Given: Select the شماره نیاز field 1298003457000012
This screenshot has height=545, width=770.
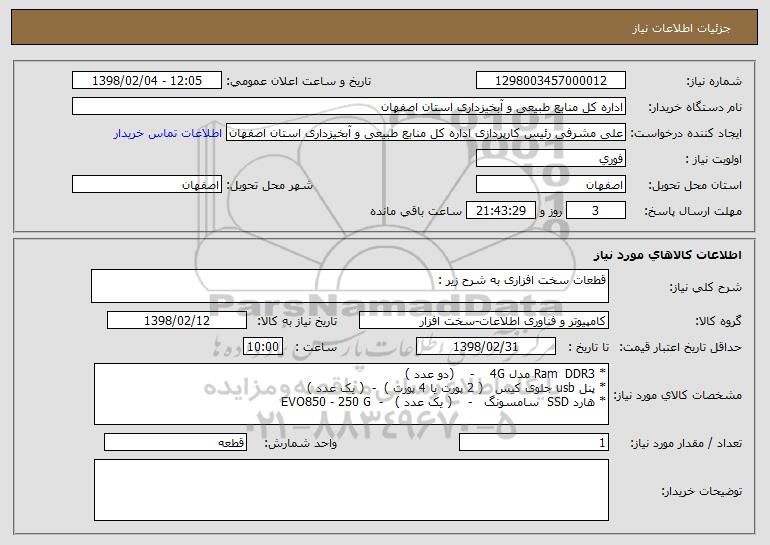Looking at the screenshot, I should coord(550,81).
